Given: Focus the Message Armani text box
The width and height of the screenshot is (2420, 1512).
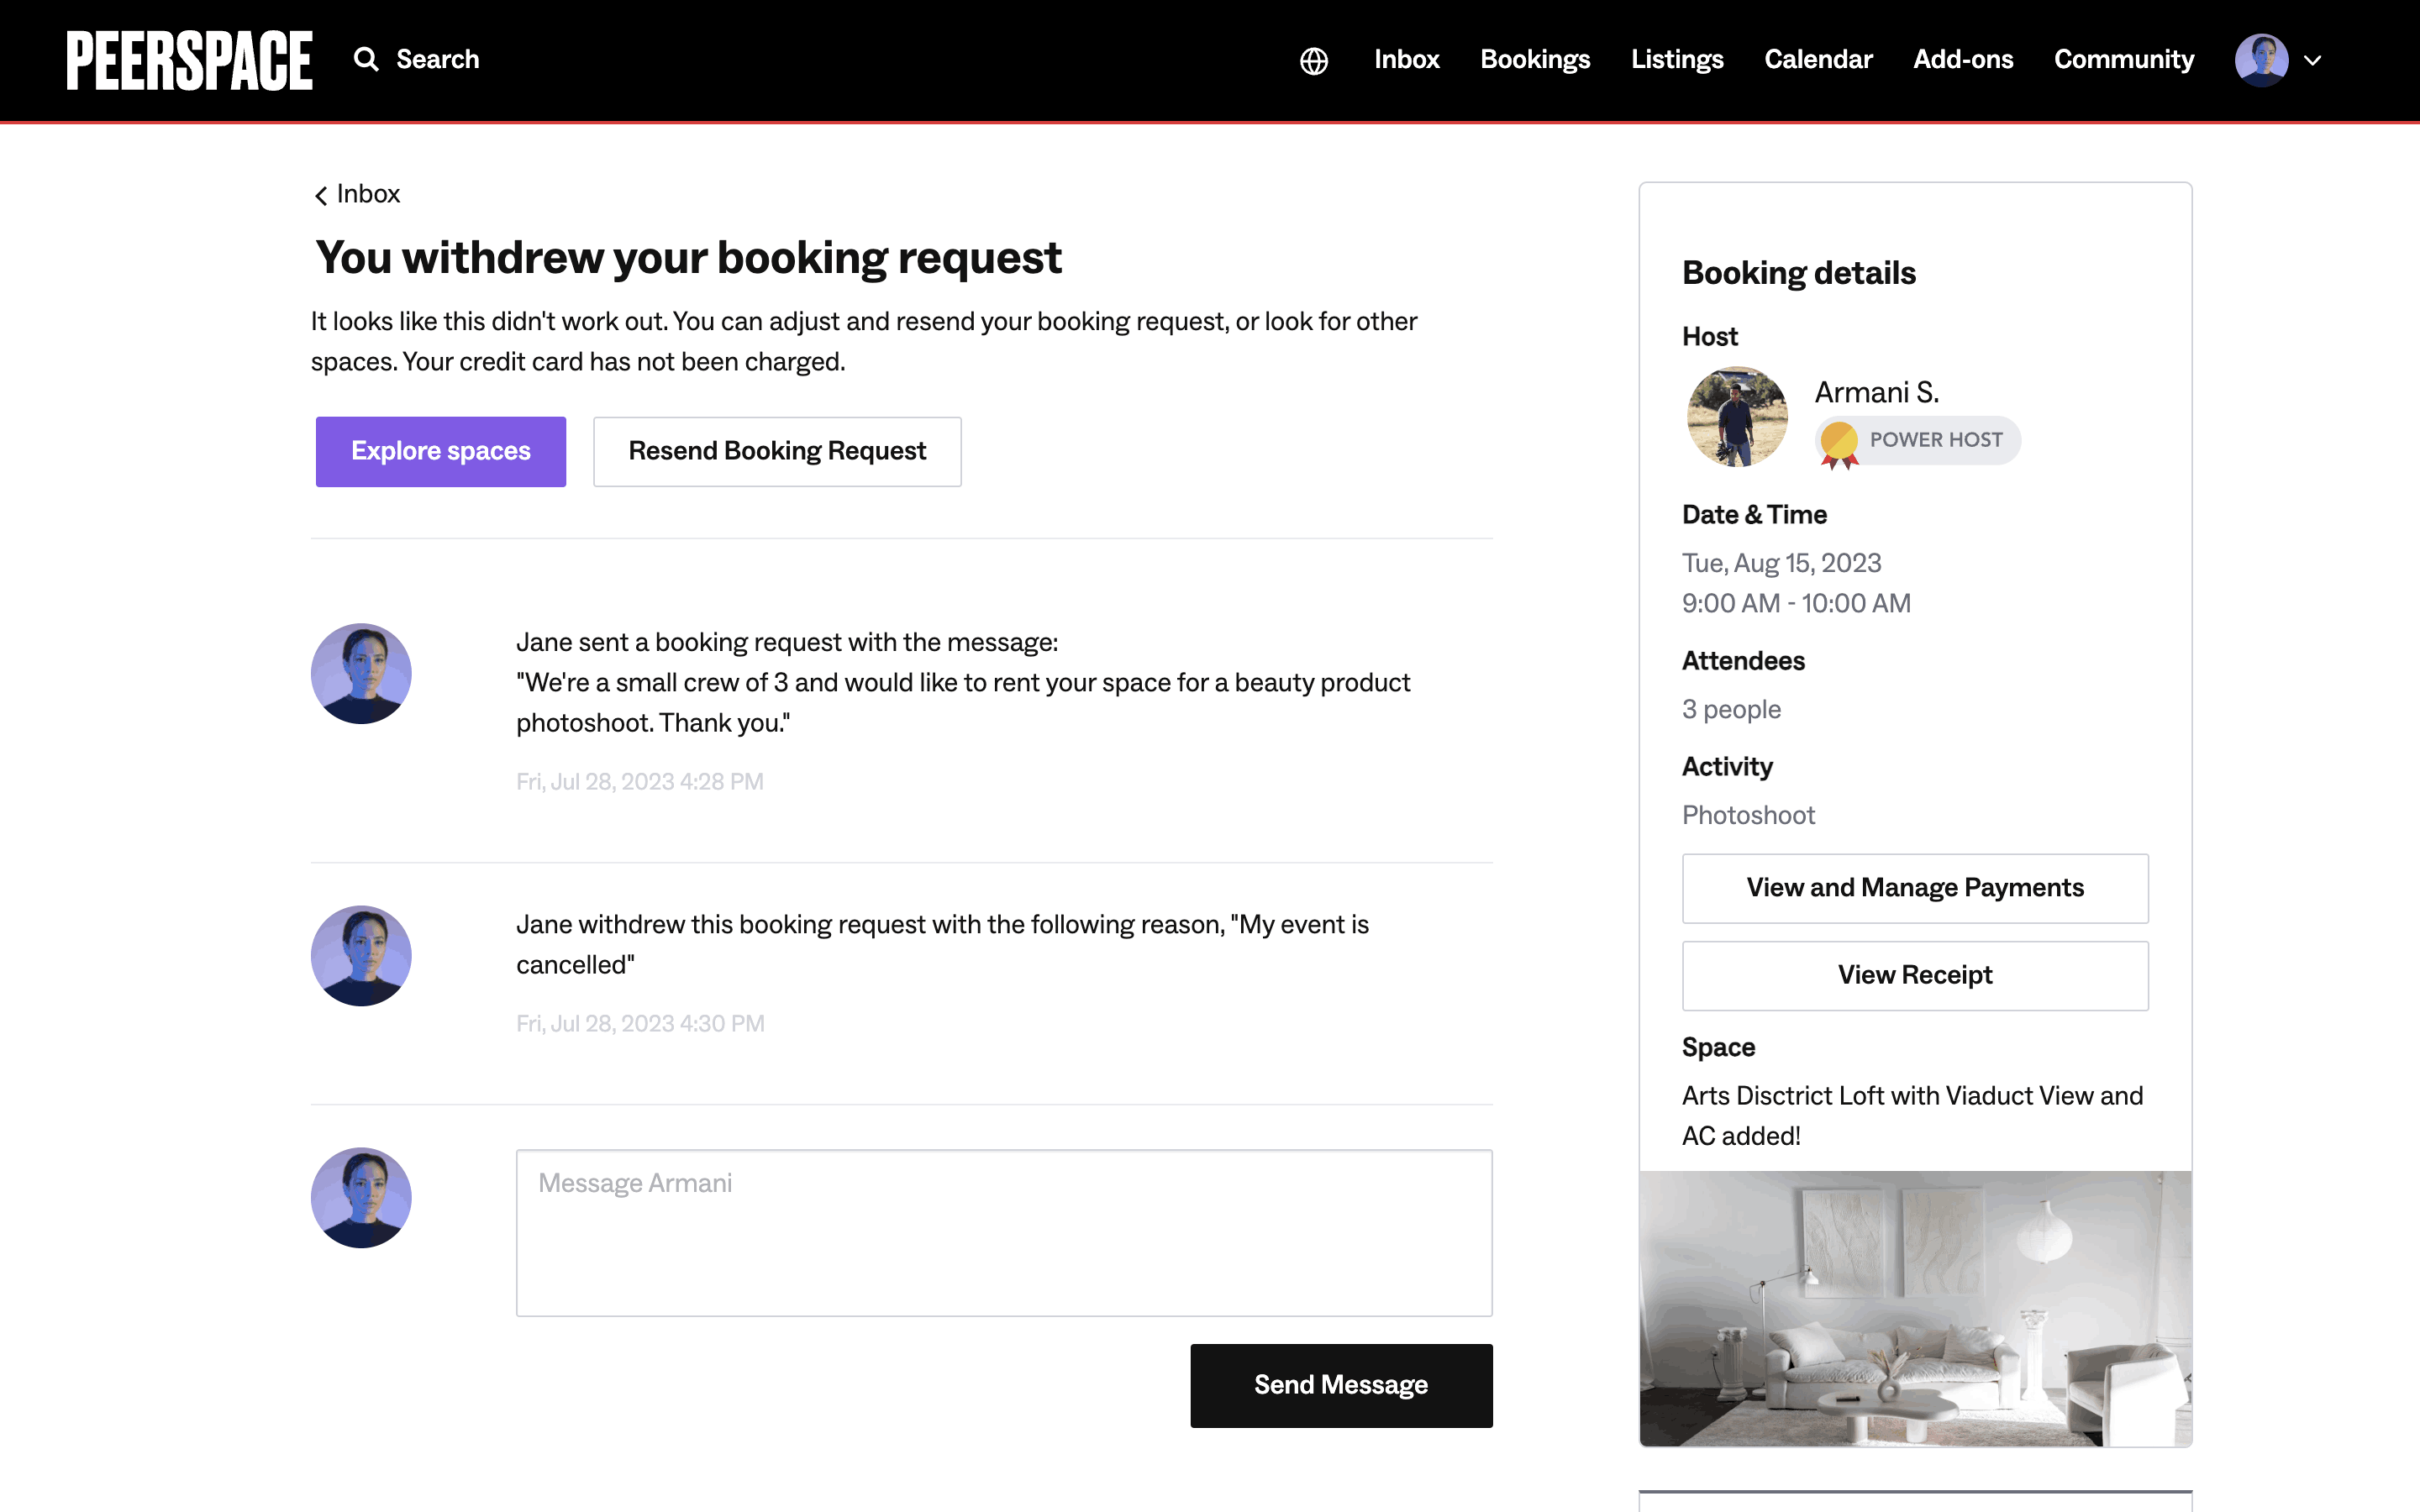Looking at the screenshot, I should point(1003,1232).
